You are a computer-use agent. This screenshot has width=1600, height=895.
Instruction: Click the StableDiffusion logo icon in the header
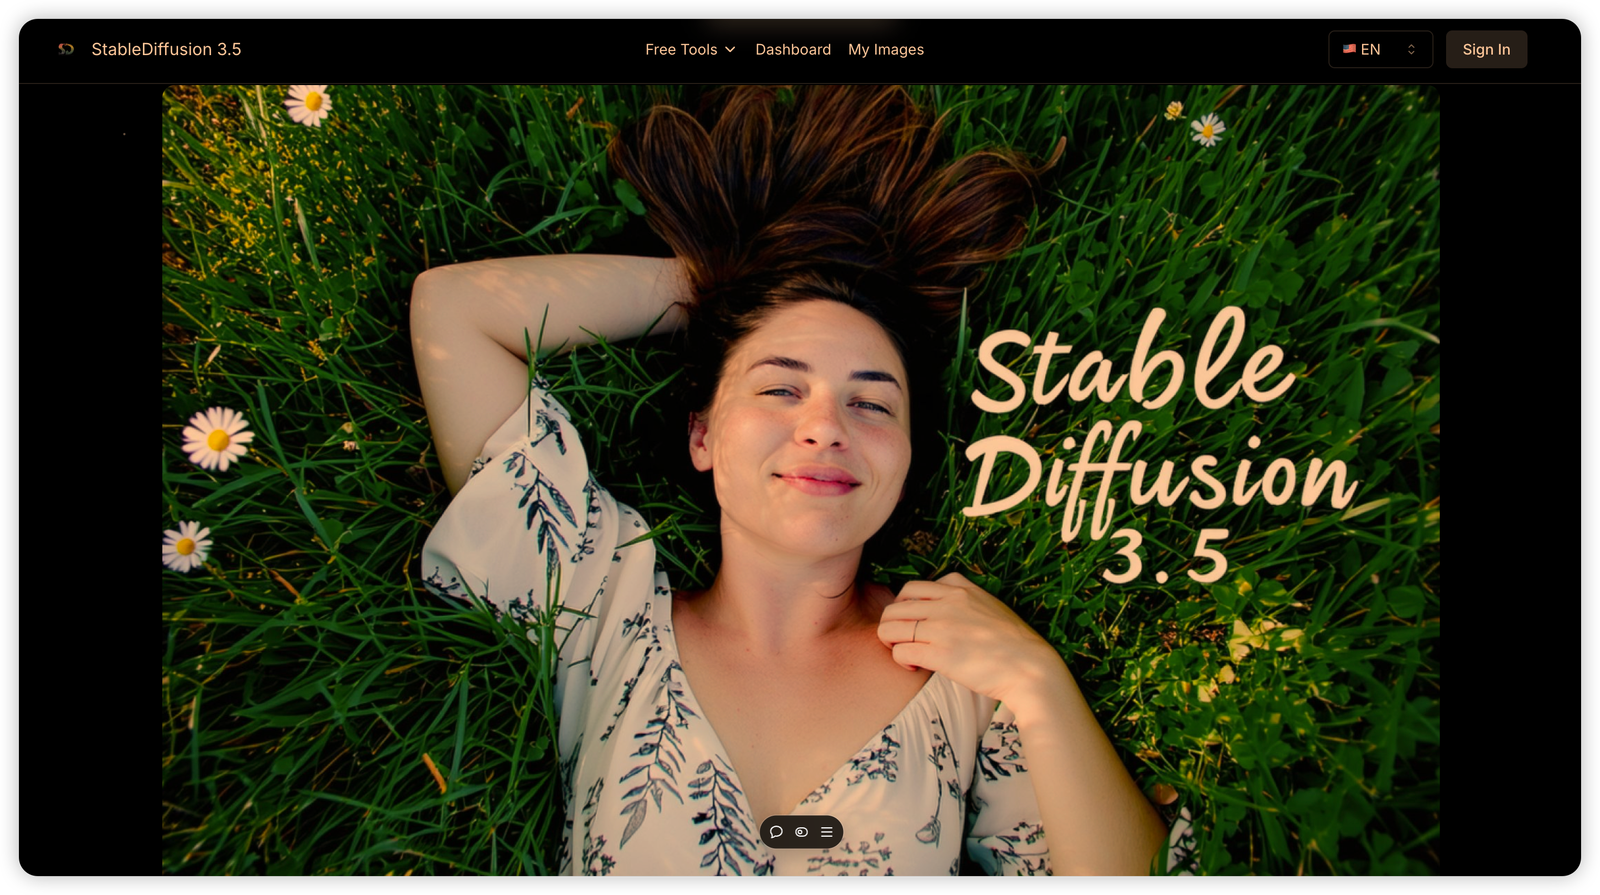tap(66, 49)
